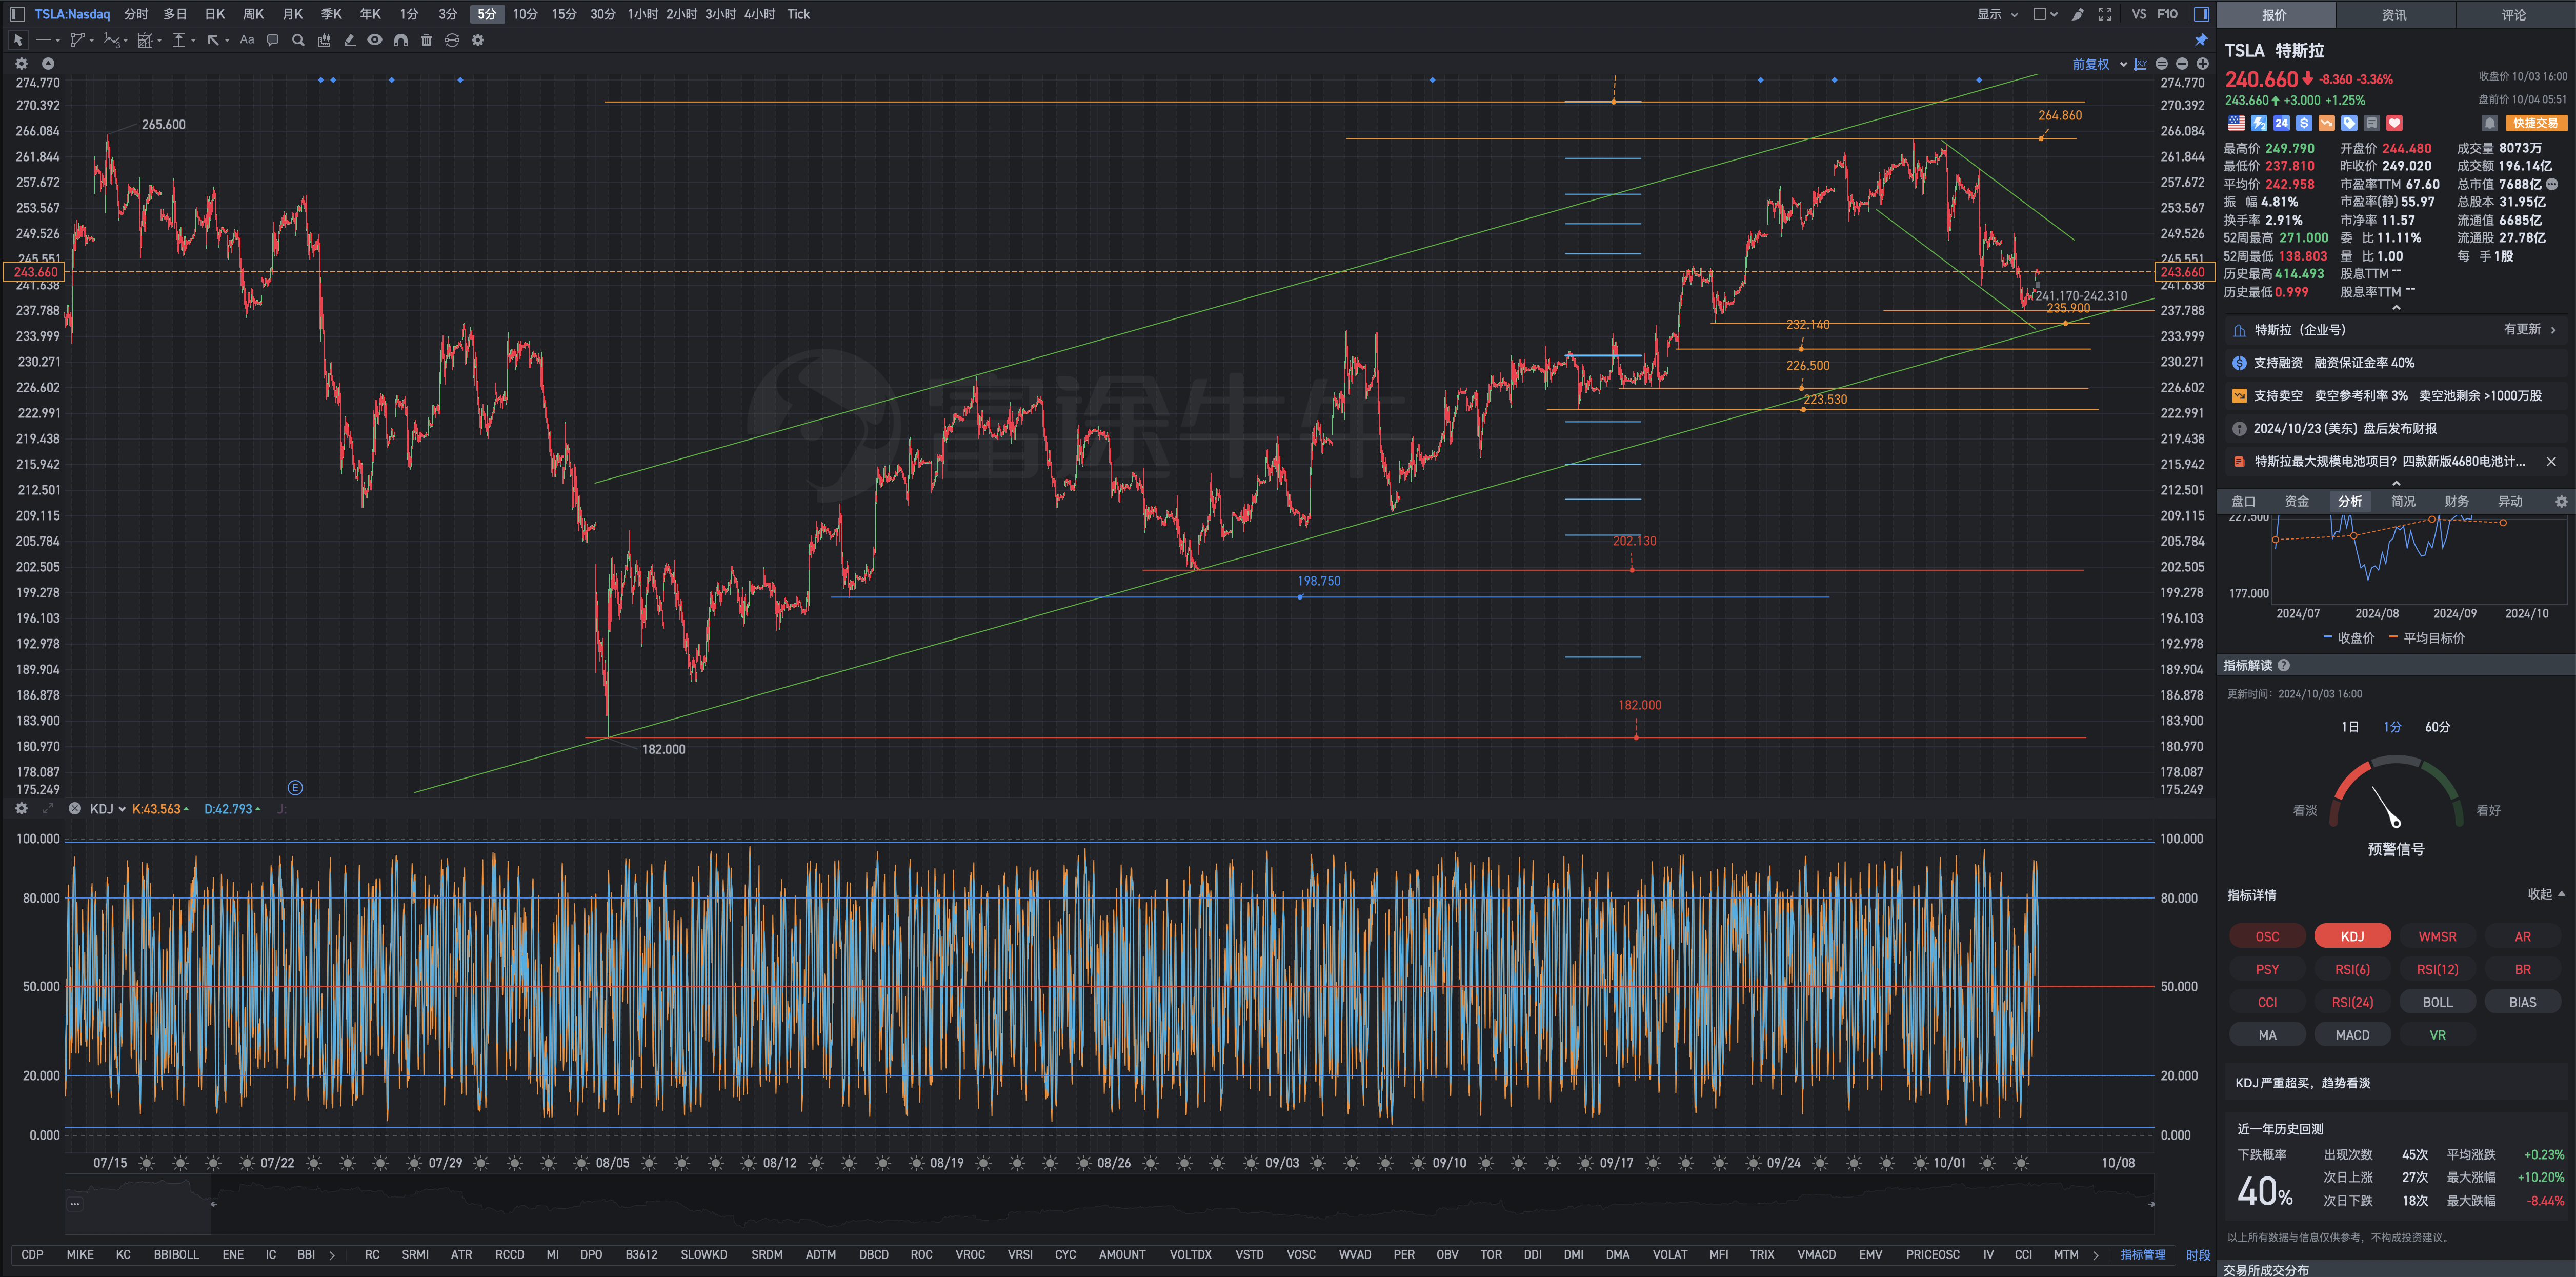The height and width of the screenshot is (1277, 2576).
Task: Switch to the 日K timeframe
Action: (x=214, y=14)
